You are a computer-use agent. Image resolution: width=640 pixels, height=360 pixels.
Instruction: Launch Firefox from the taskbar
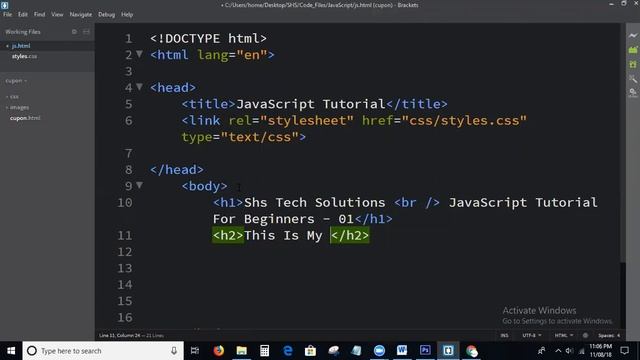pyautogui.click(x=218, y=351)
